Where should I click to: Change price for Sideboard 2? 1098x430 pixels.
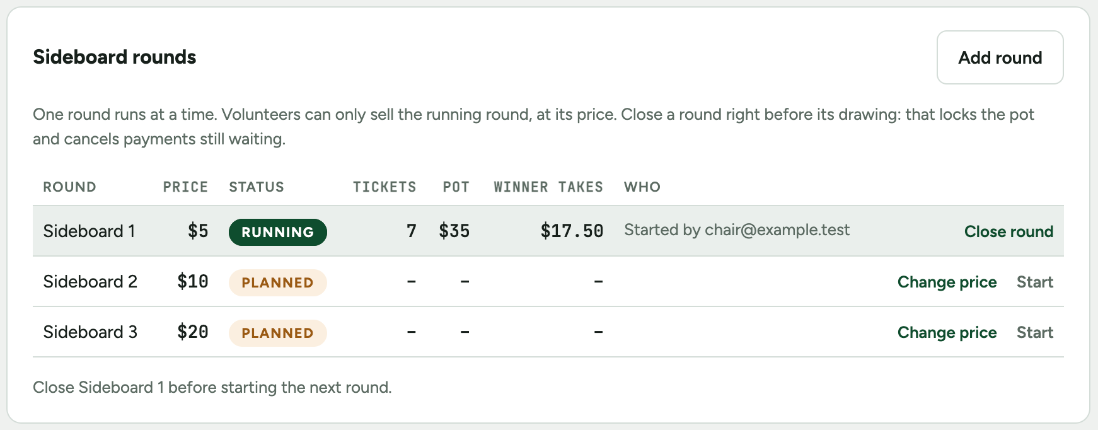pos(947,282)
